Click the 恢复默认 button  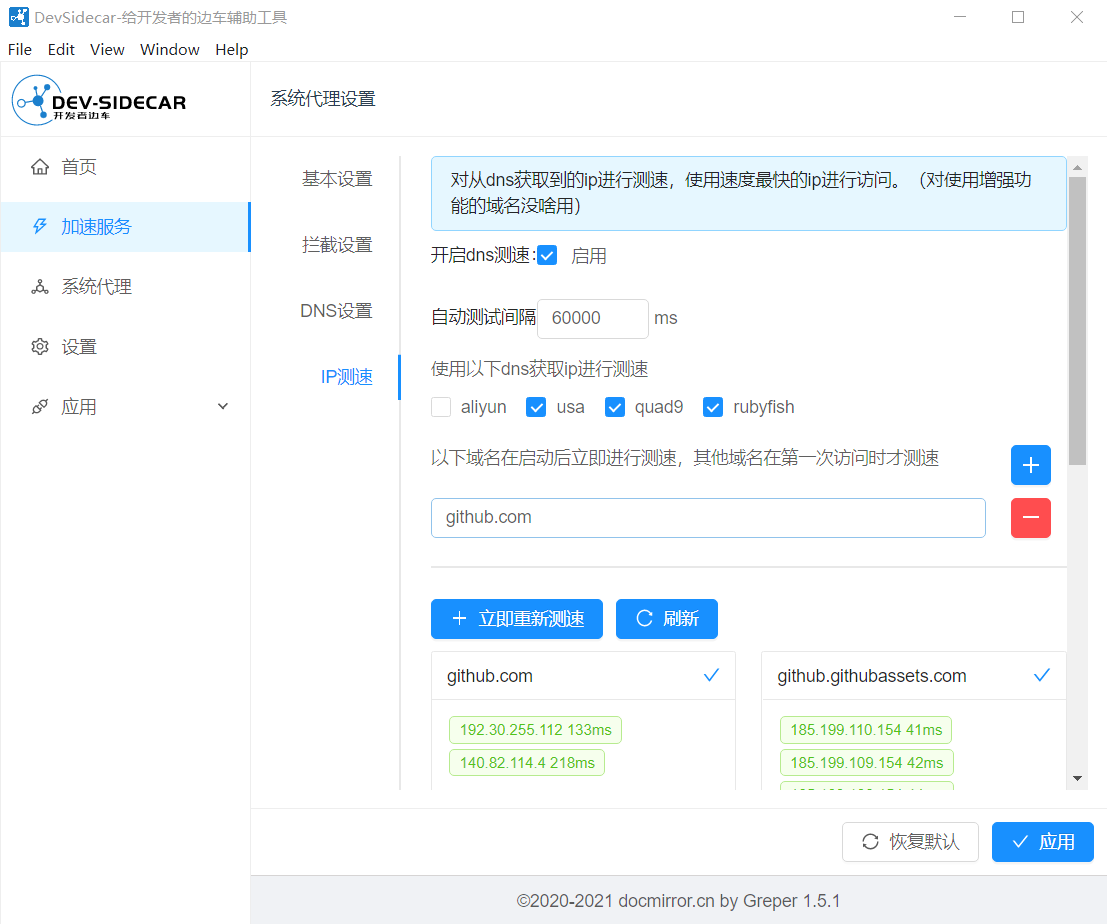[x=910, y=842]
